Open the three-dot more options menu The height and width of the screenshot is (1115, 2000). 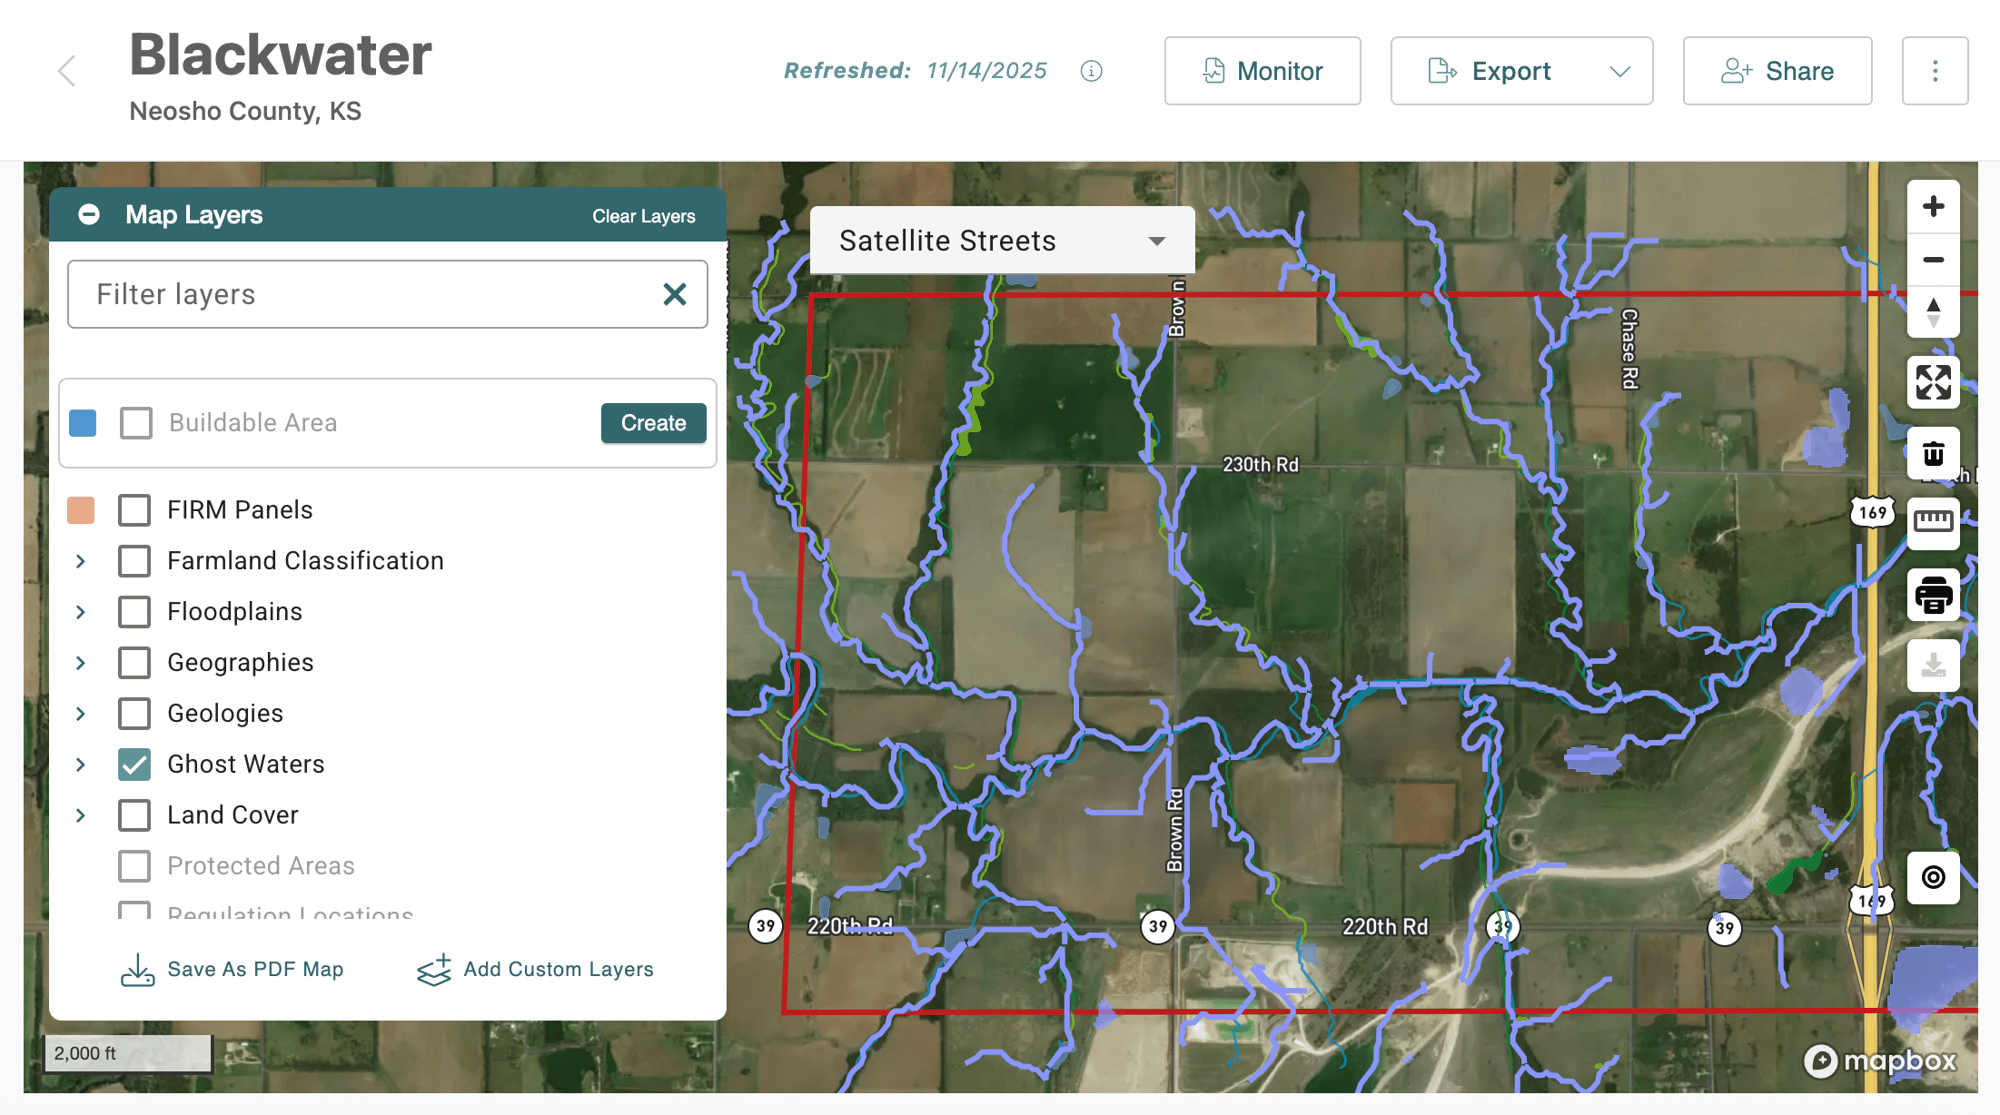tap(1934, 71)
